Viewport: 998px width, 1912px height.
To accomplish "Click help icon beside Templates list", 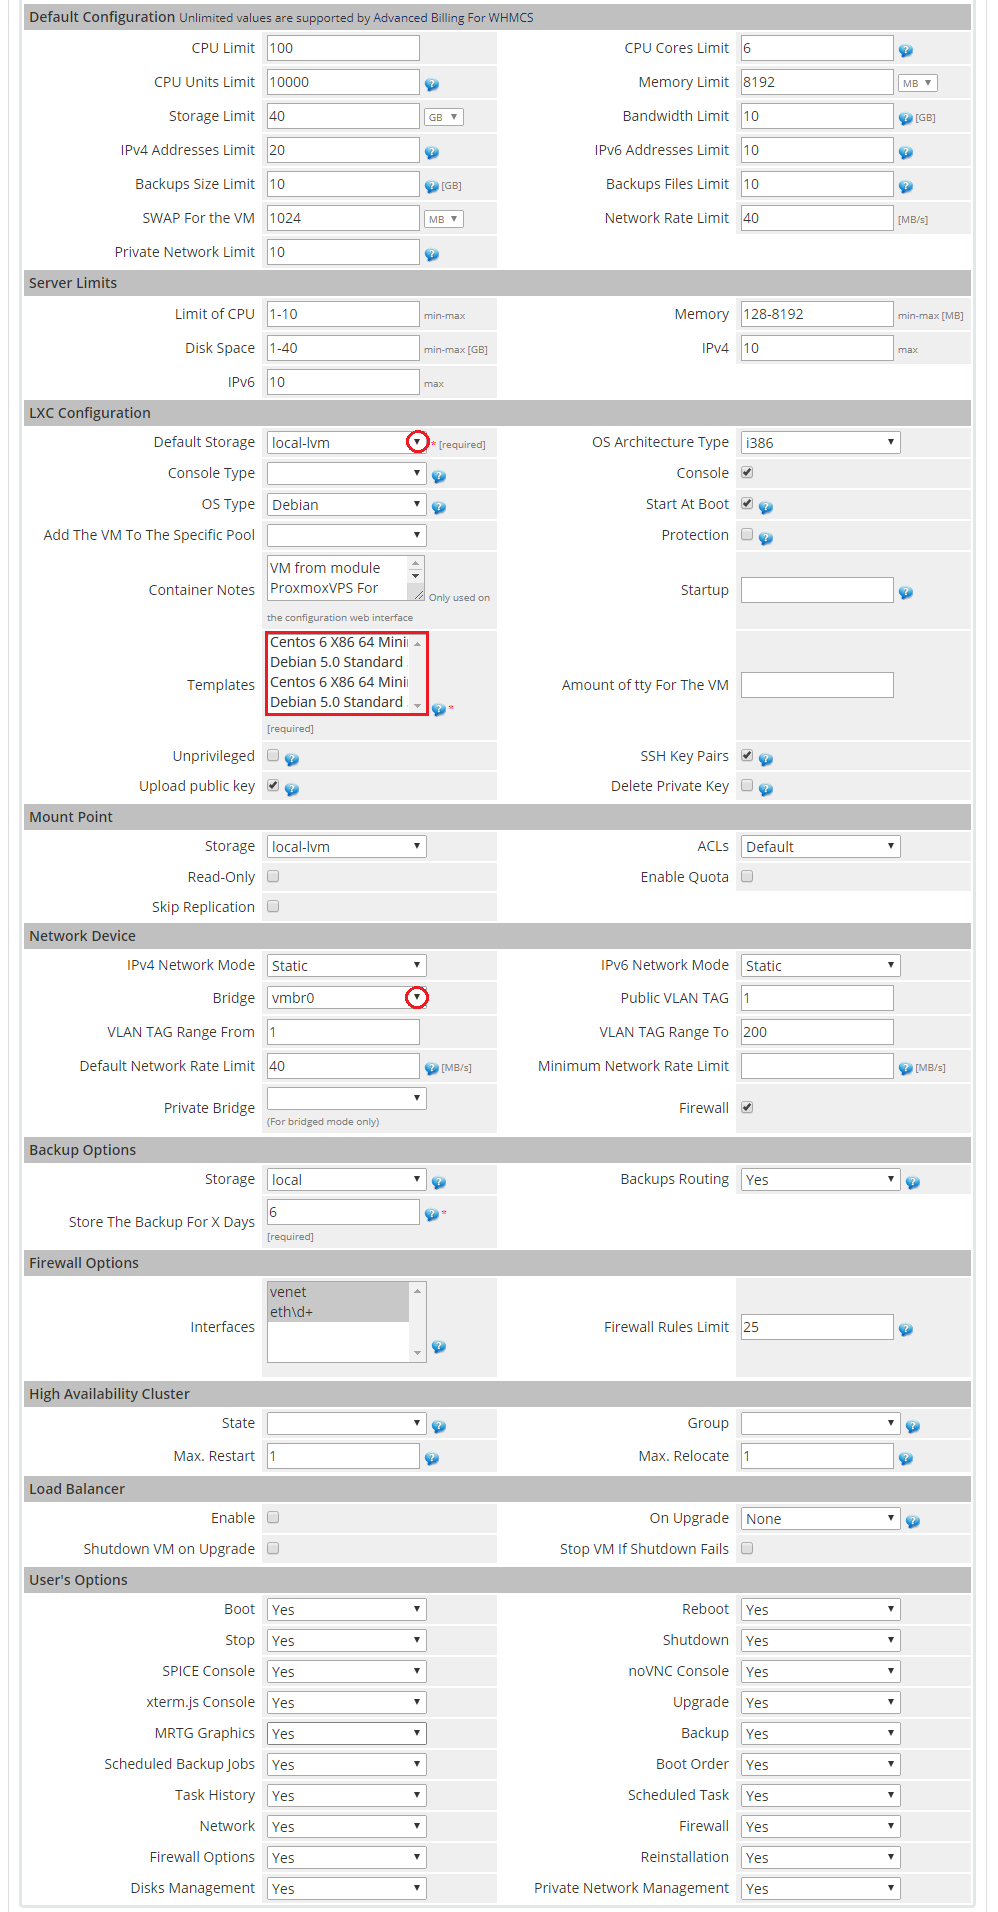I will click(438, 709).
